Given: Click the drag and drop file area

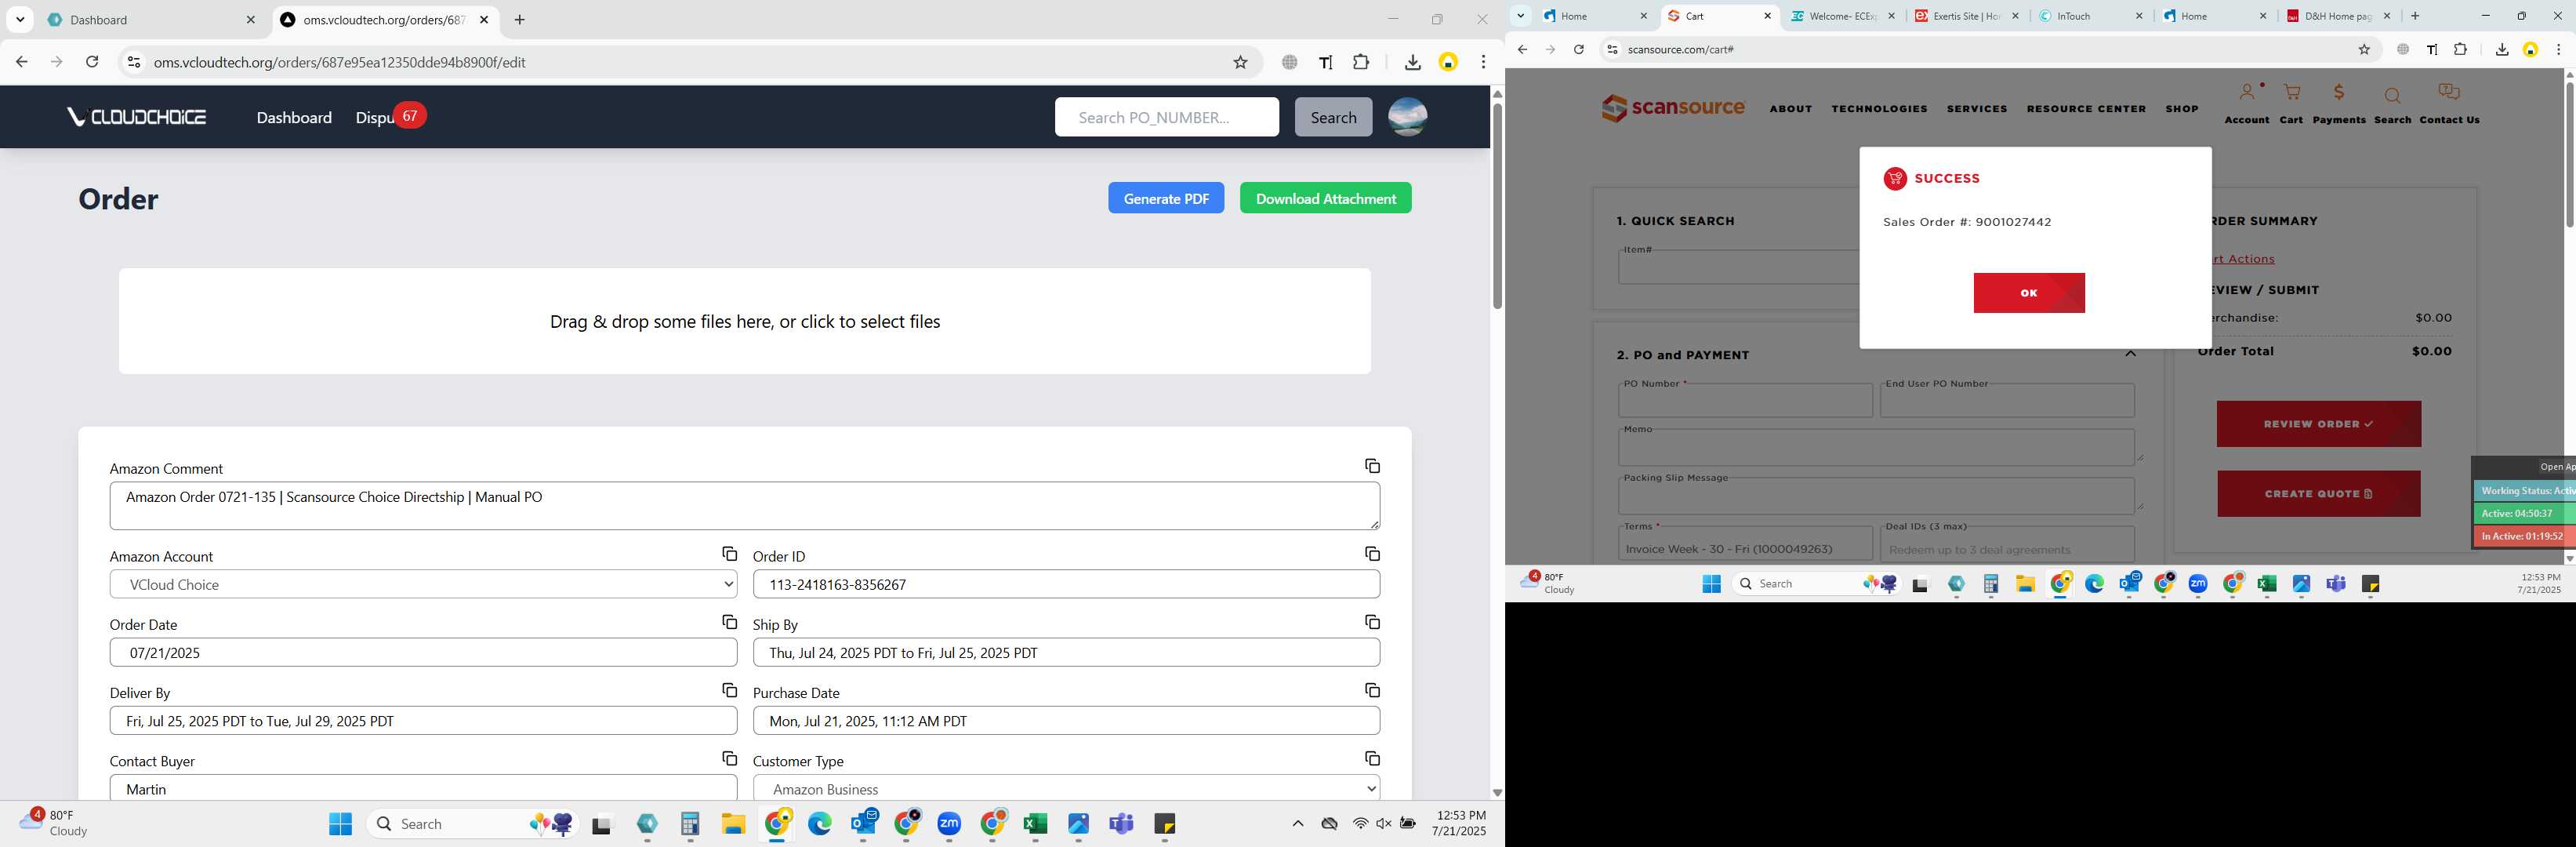Looking at the screenshot, I should [x=745, y=321].
